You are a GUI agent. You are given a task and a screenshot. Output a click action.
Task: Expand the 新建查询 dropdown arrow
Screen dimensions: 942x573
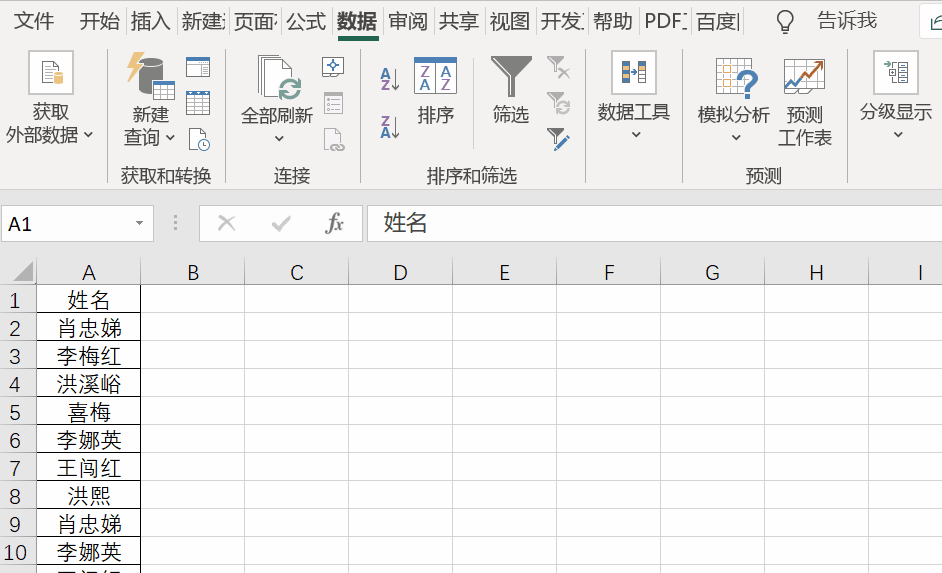pos(170,138)
